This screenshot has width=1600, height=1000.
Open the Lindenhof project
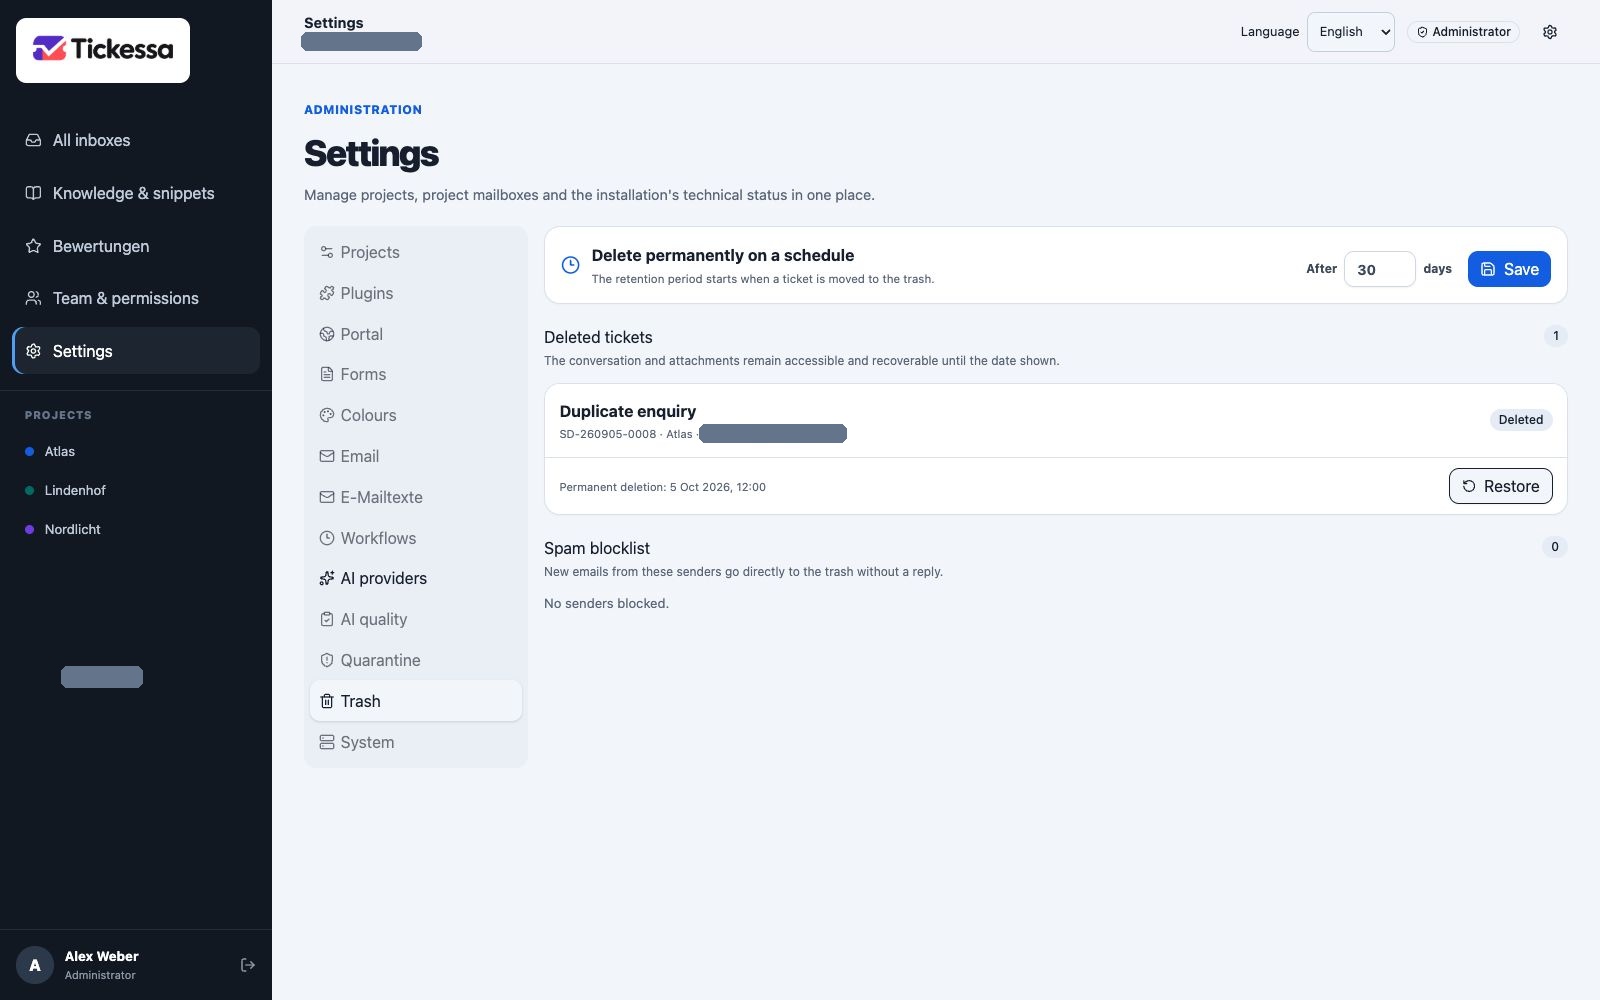click(65, 490)
